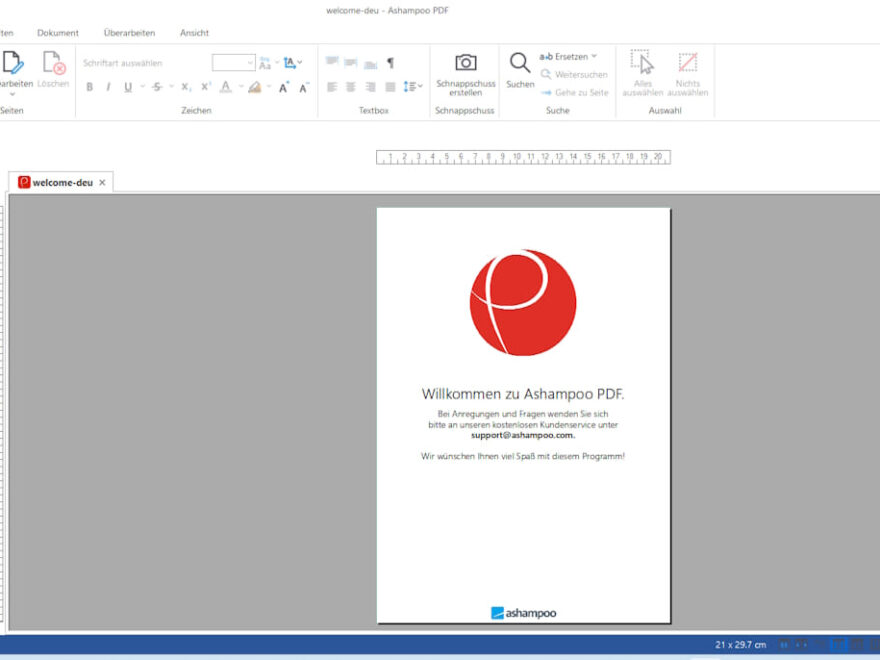Image resolution: width=880 pixels, height=660 pixels.
Task: Toggle the paragraph mark display in Textbox group
Action: (391, 60)
